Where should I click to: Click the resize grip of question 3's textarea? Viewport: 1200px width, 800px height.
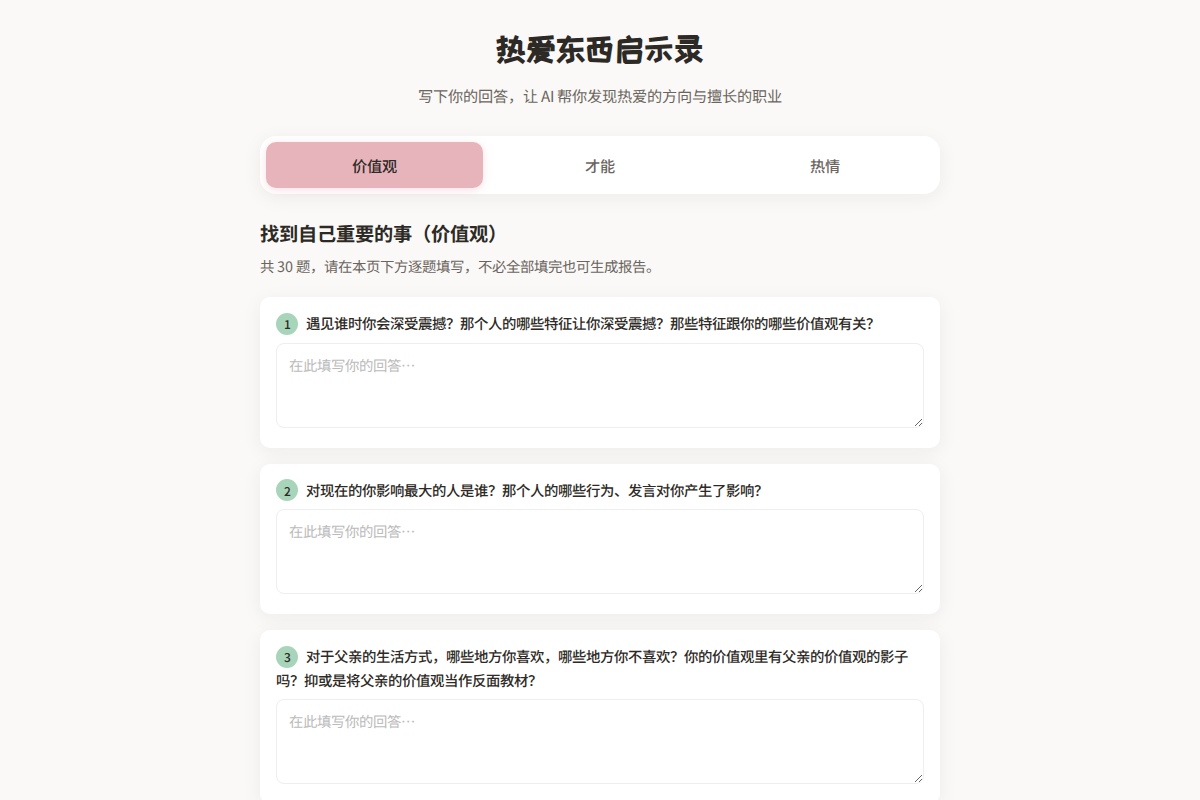(918, 779)
